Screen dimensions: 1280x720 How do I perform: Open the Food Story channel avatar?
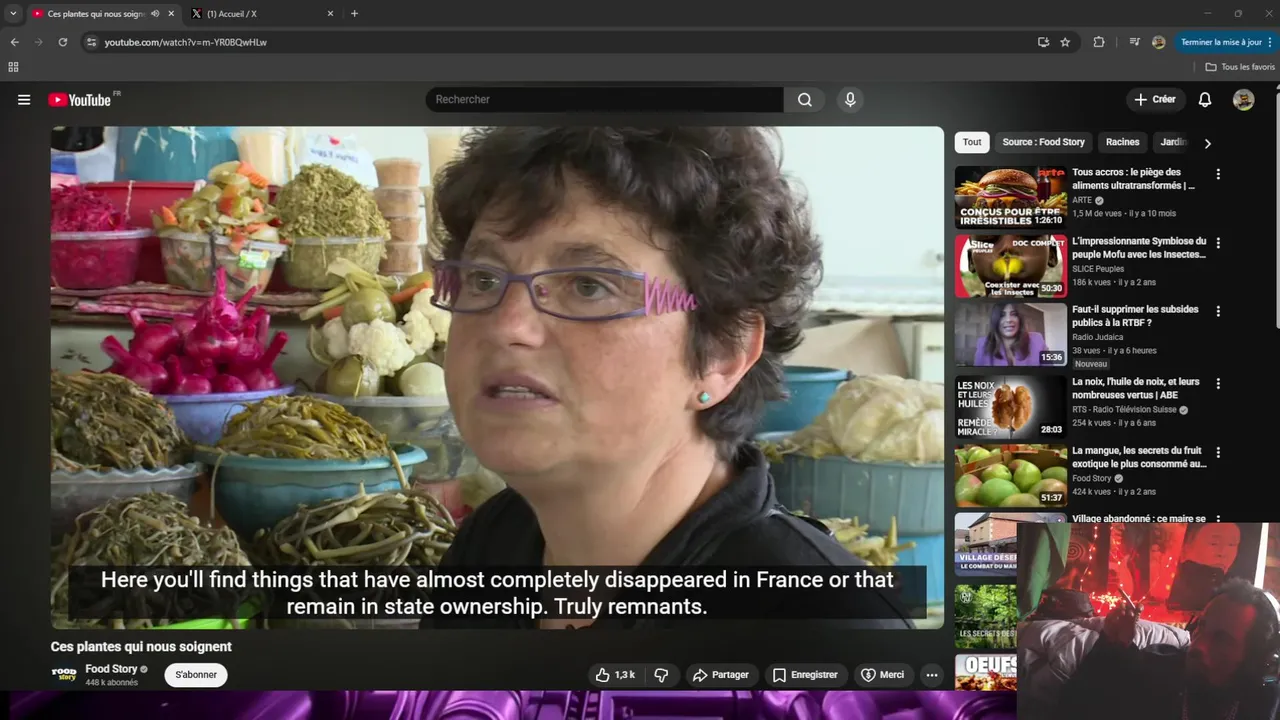64,675
